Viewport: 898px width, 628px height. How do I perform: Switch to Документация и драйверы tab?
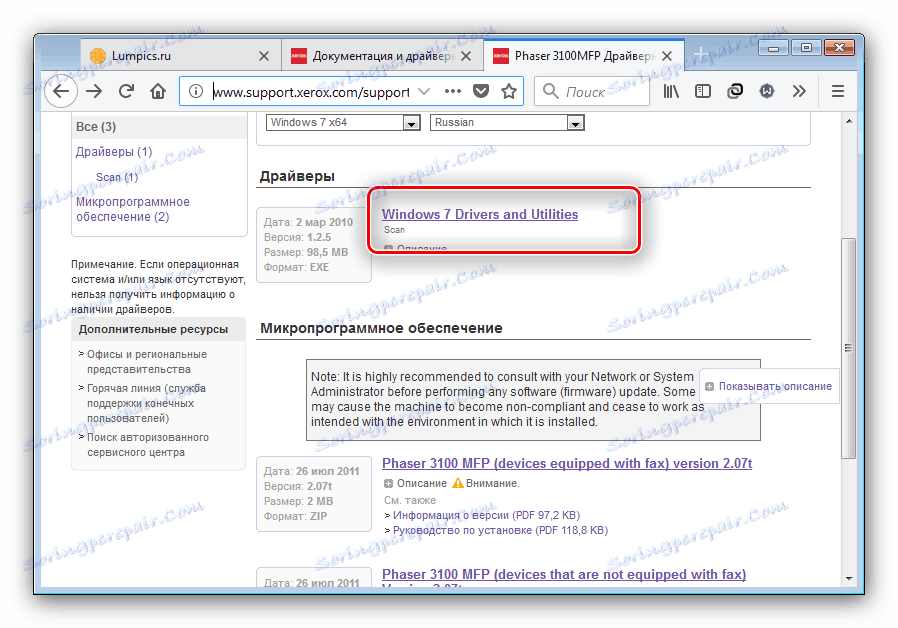point(383,56)
